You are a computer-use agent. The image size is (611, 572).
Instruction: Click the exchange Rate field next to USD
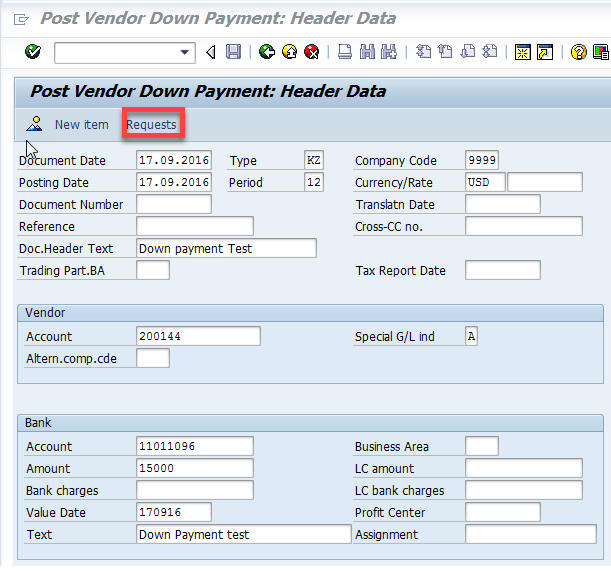click(545, 182)
